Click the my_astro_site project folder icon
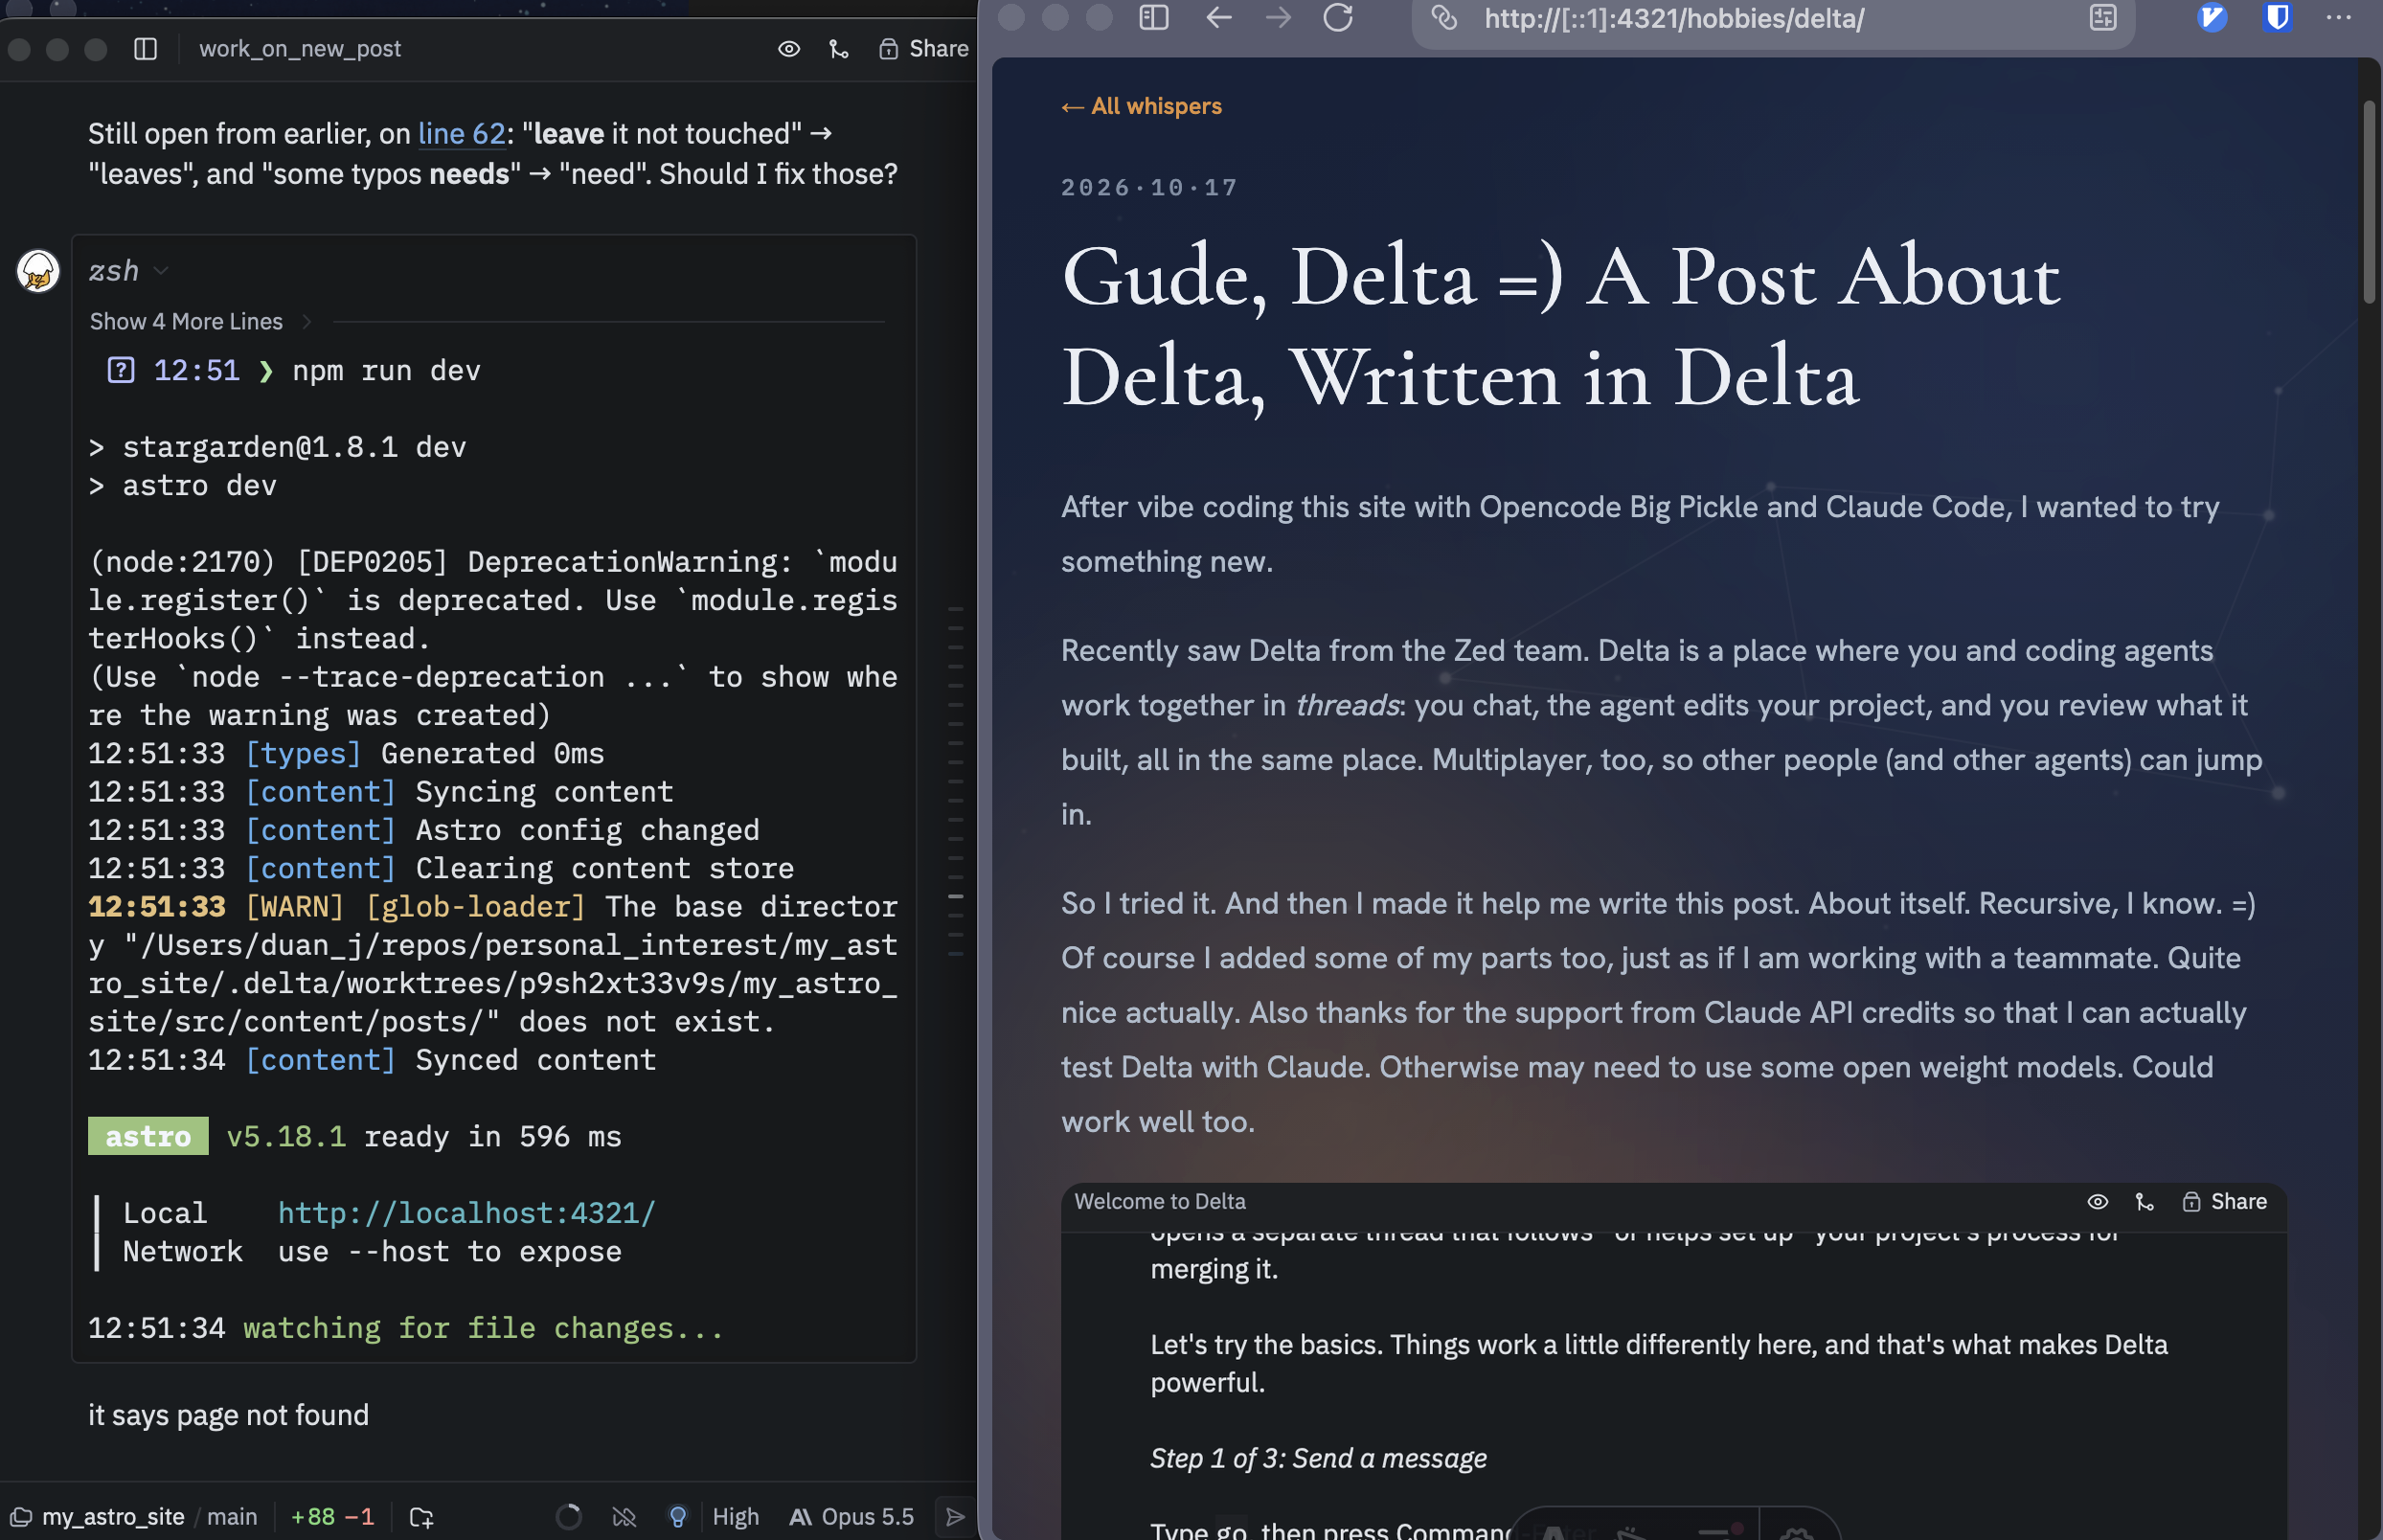 pos(21,1516)
